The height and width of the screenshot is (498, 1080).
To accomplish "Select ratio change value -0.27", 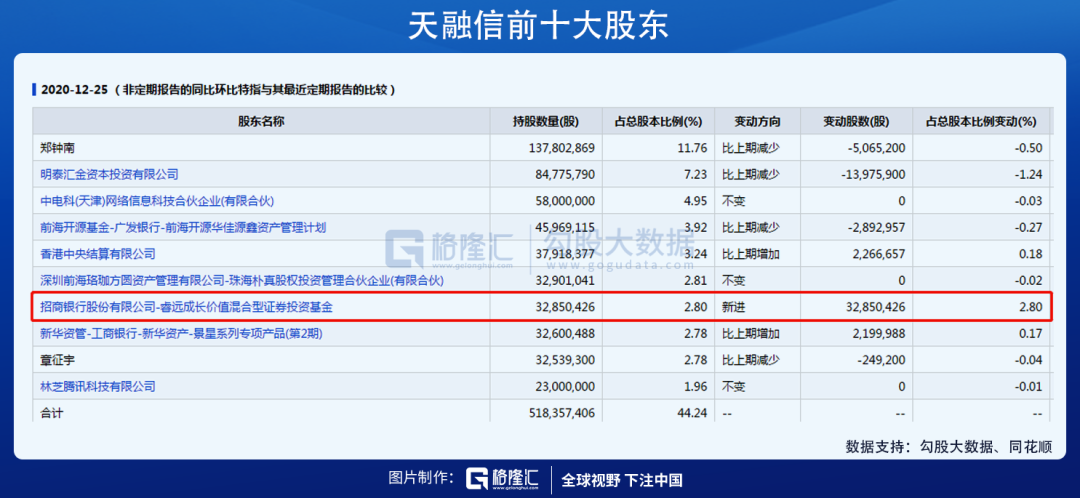I will [1029, 227].
